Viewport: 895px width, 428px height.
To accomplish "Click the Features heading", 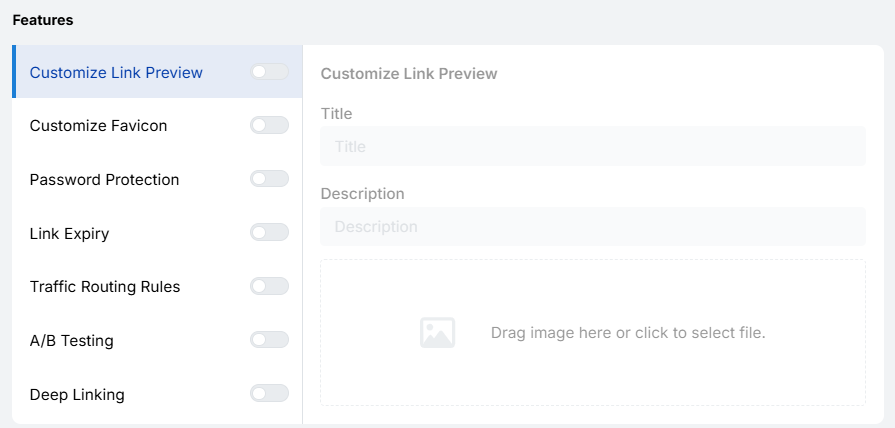I will point(43,20).
